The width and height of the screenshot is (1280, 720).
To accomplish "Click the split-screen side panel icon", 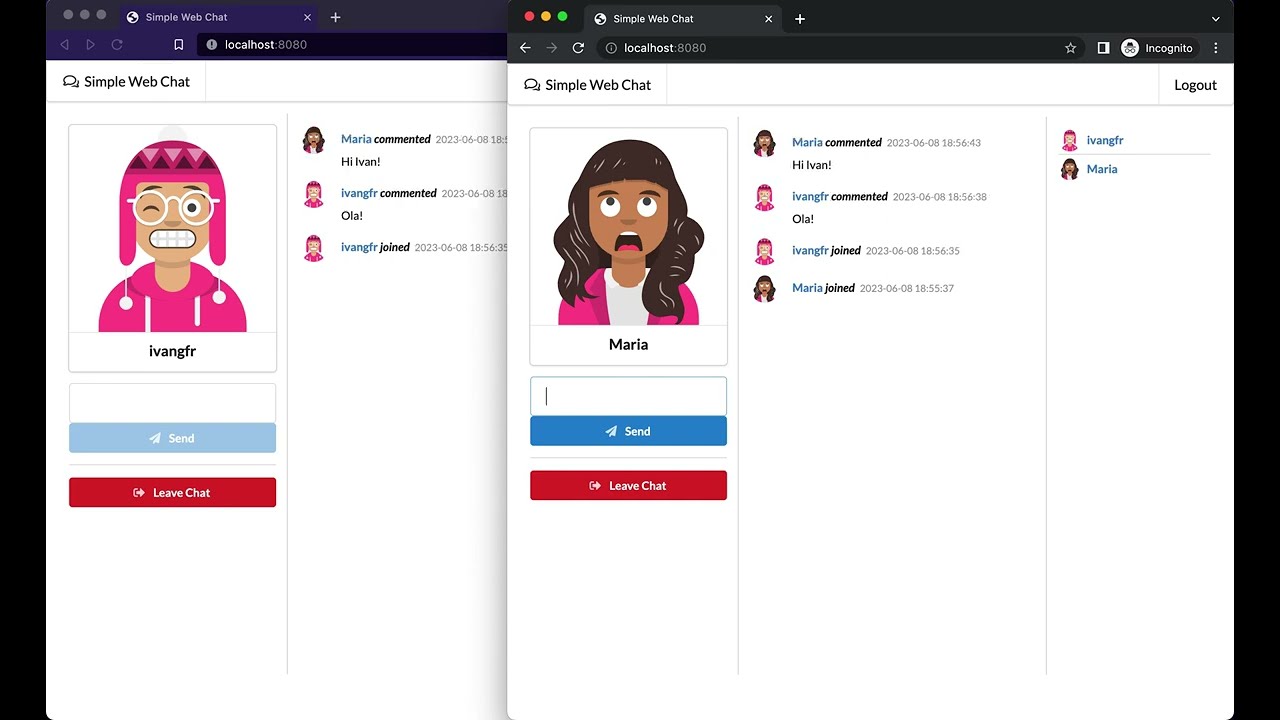I will click(1103, 47).
